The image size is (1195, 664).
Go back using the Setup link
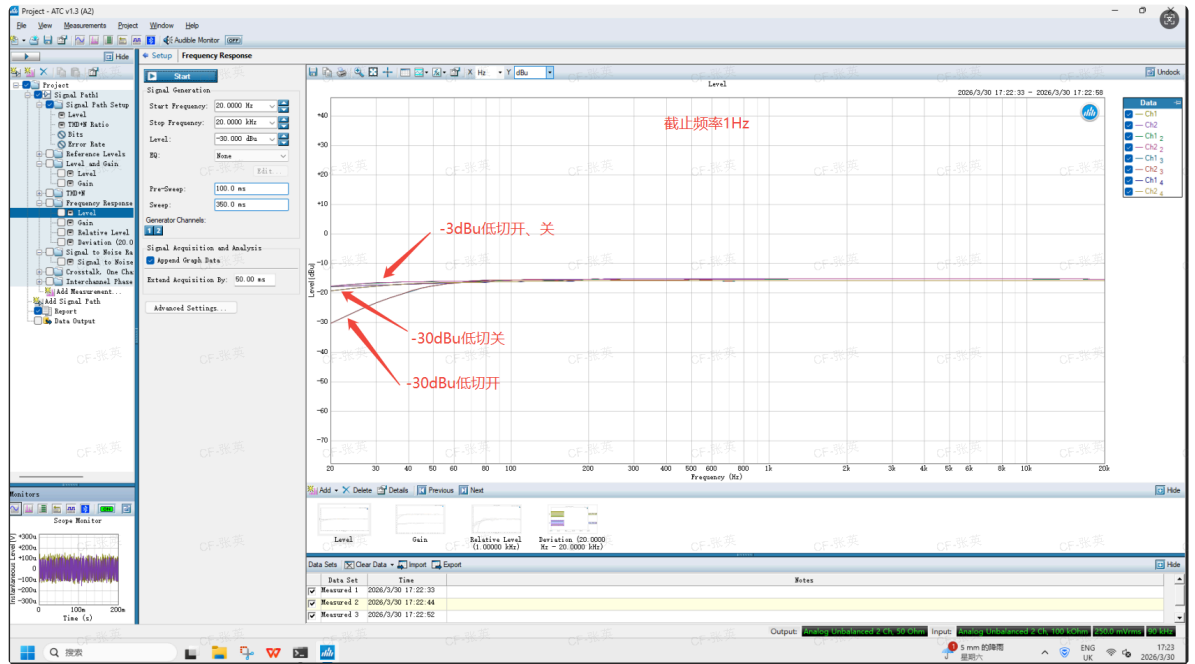coord(157,56)
